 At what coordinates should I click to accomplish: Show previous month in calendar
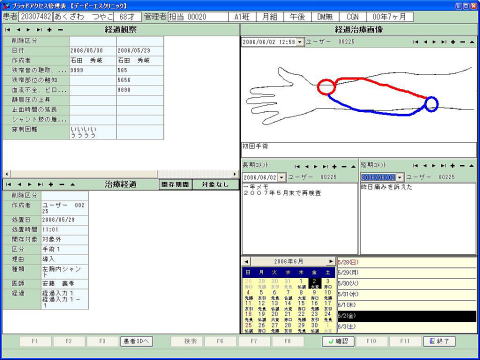pos(246,262)
